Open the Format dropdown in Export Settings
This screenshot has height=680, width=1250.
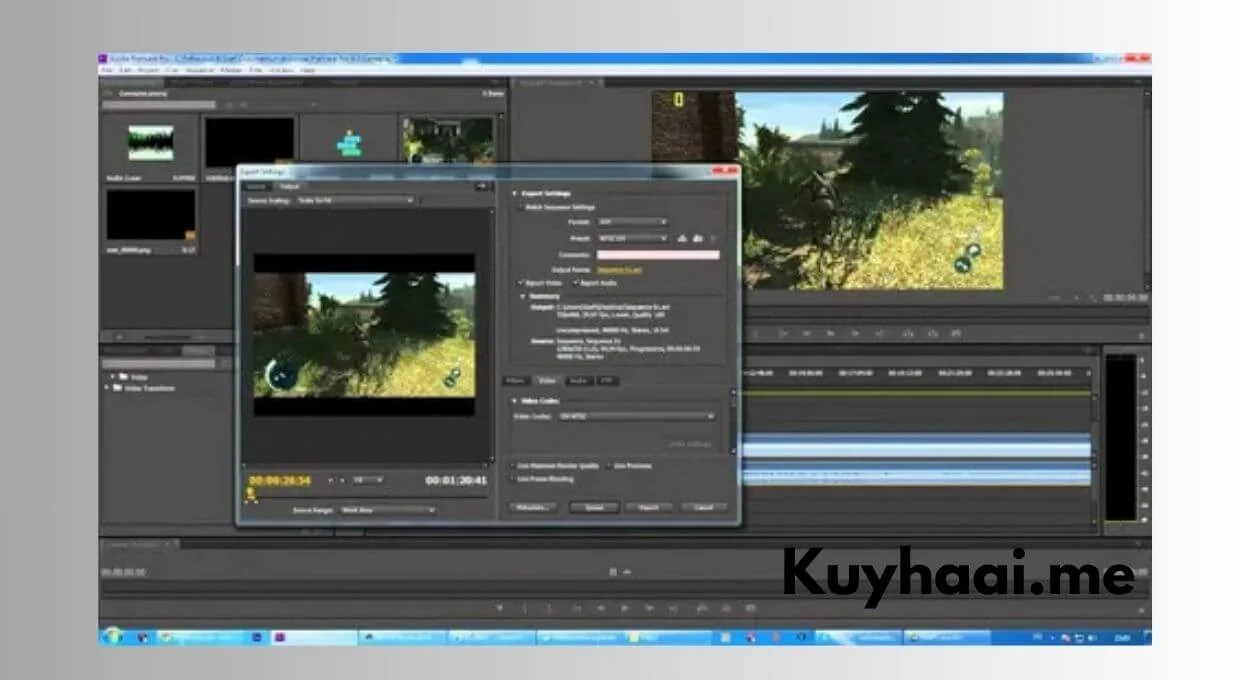coord(632,222)
